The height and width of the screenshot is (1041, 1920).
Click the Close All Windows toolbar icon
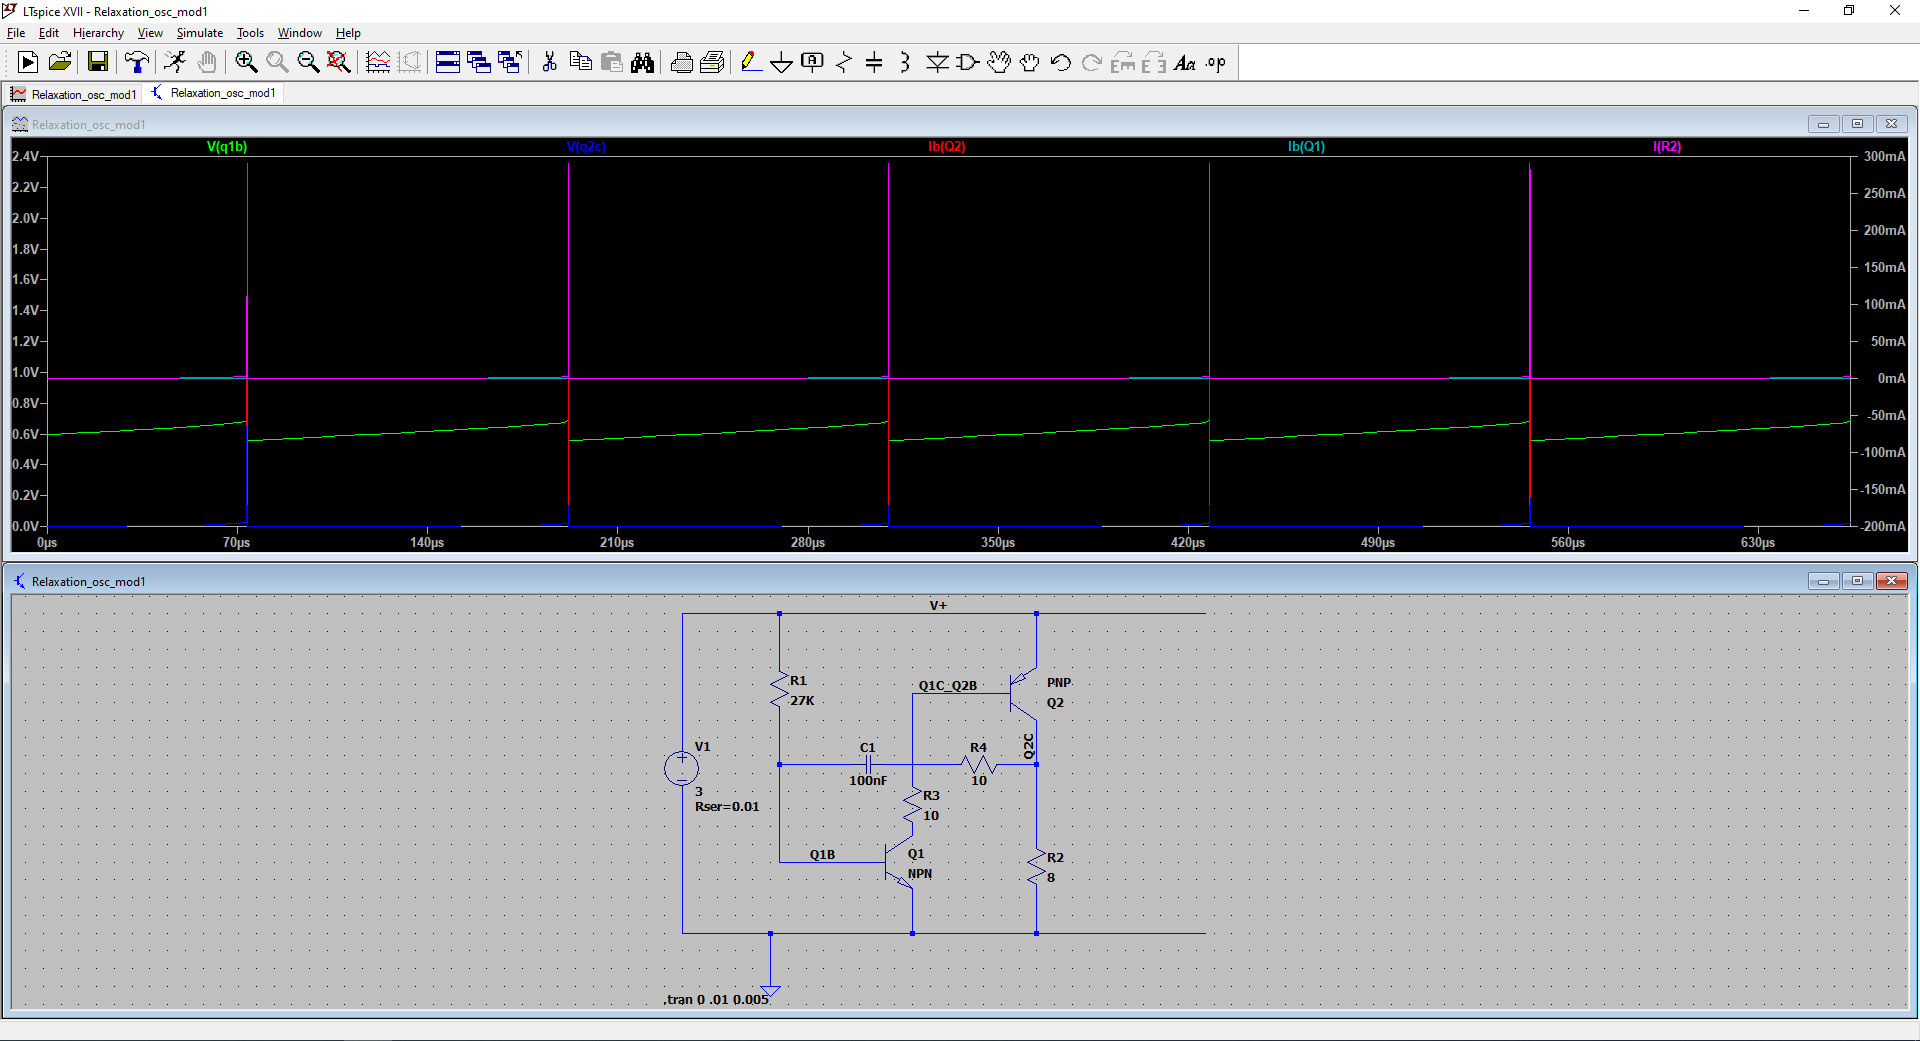510,62
